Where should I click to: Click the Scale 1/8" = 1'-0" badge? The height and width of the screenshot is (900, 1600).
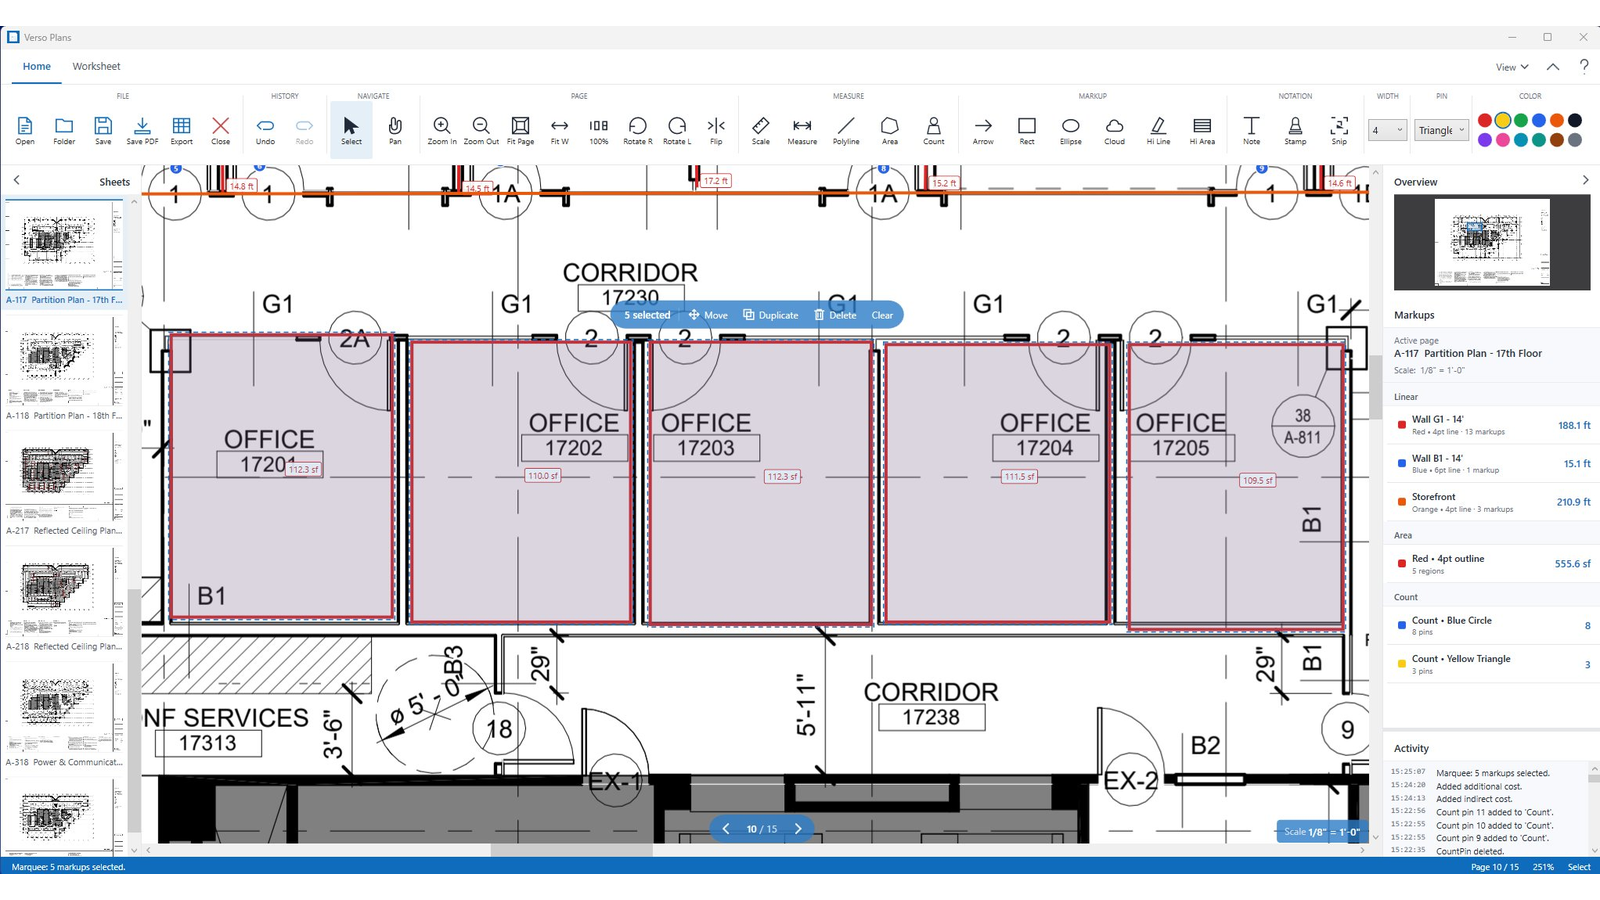coord(1322,832)
